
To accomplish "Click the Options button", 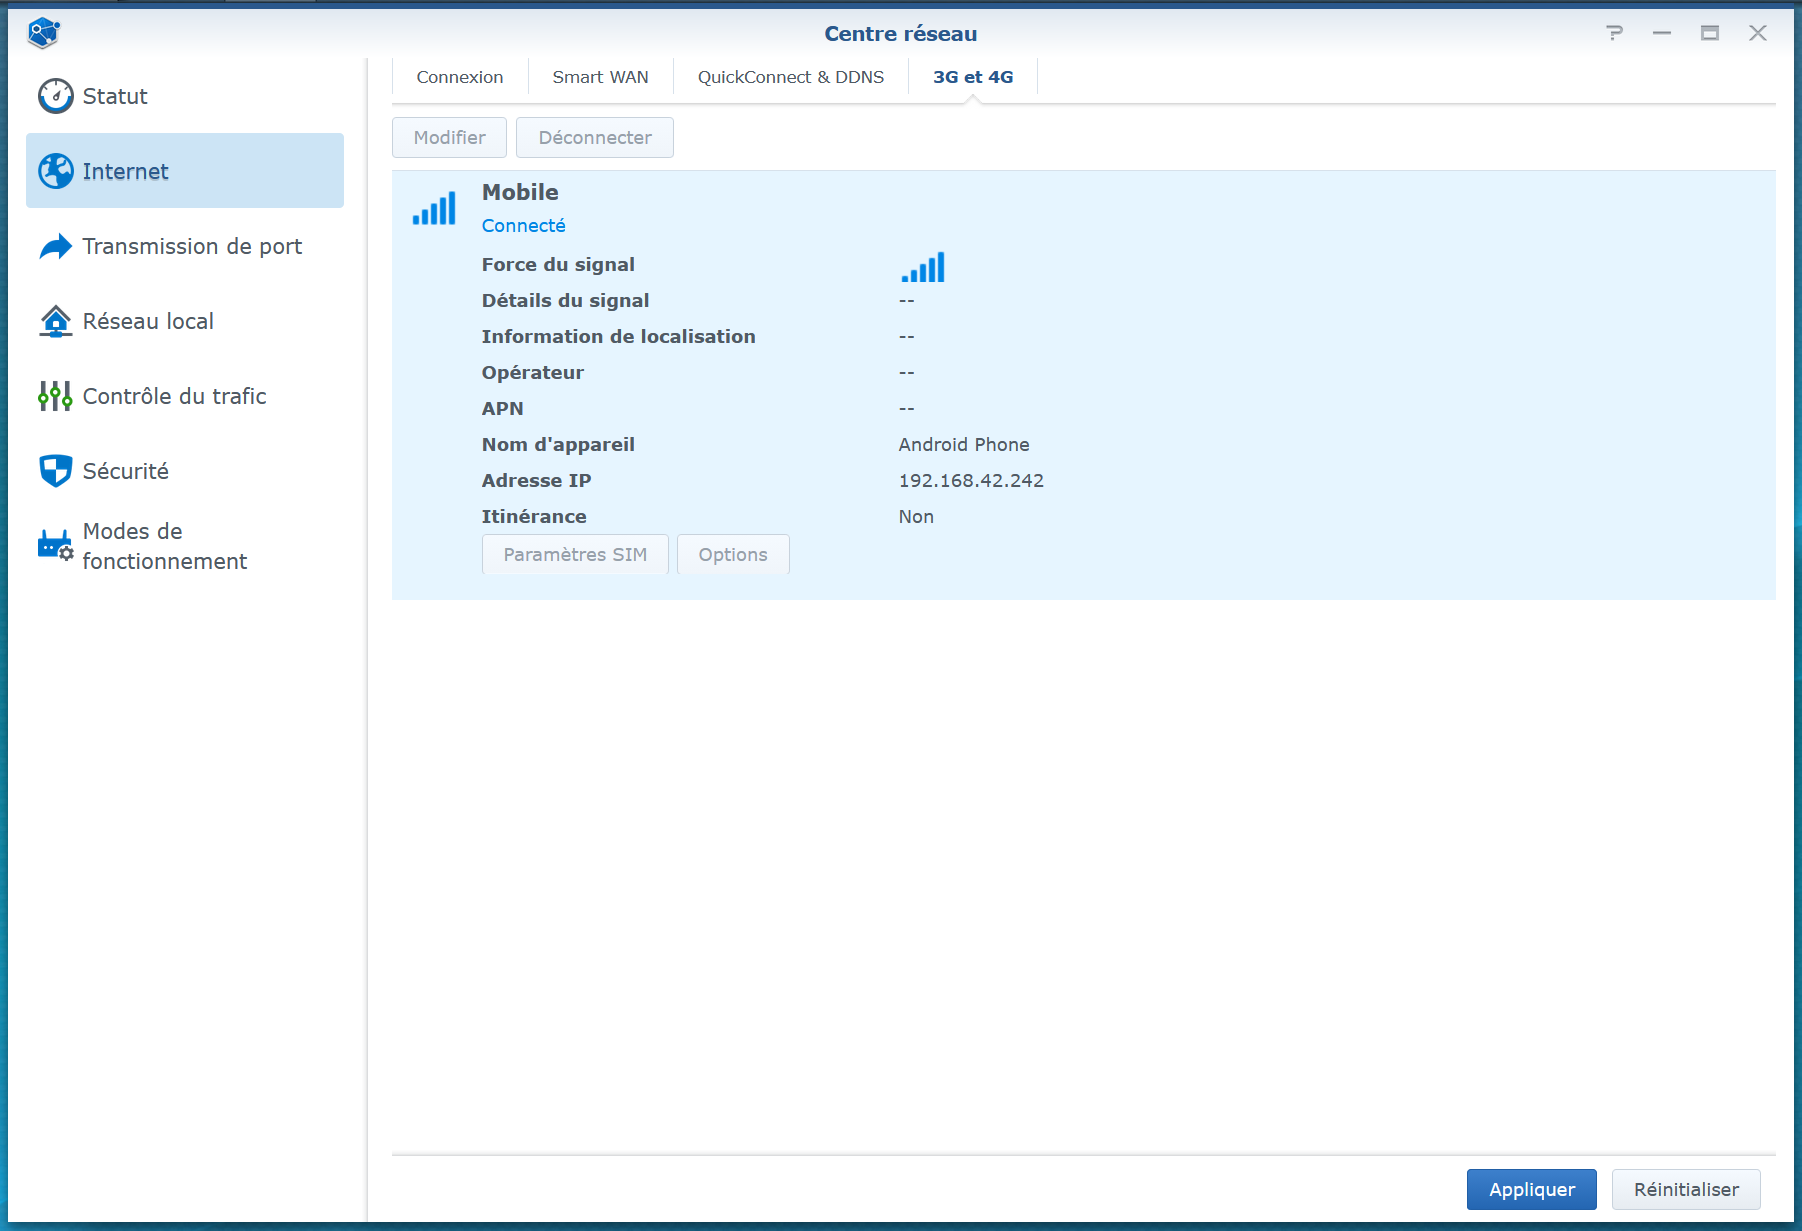I will [x=733, y=555].
